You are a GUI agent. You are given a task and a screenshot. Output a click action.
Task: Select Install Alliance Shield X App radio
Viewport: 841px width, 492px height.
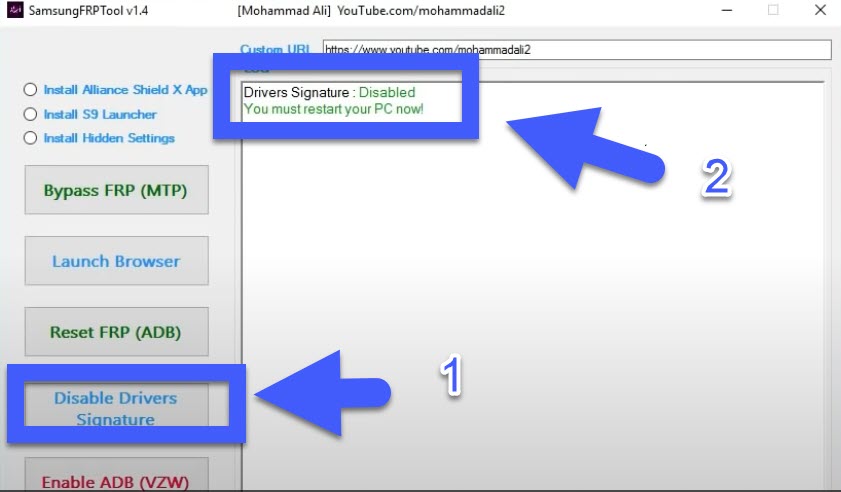tap(31, 90)
